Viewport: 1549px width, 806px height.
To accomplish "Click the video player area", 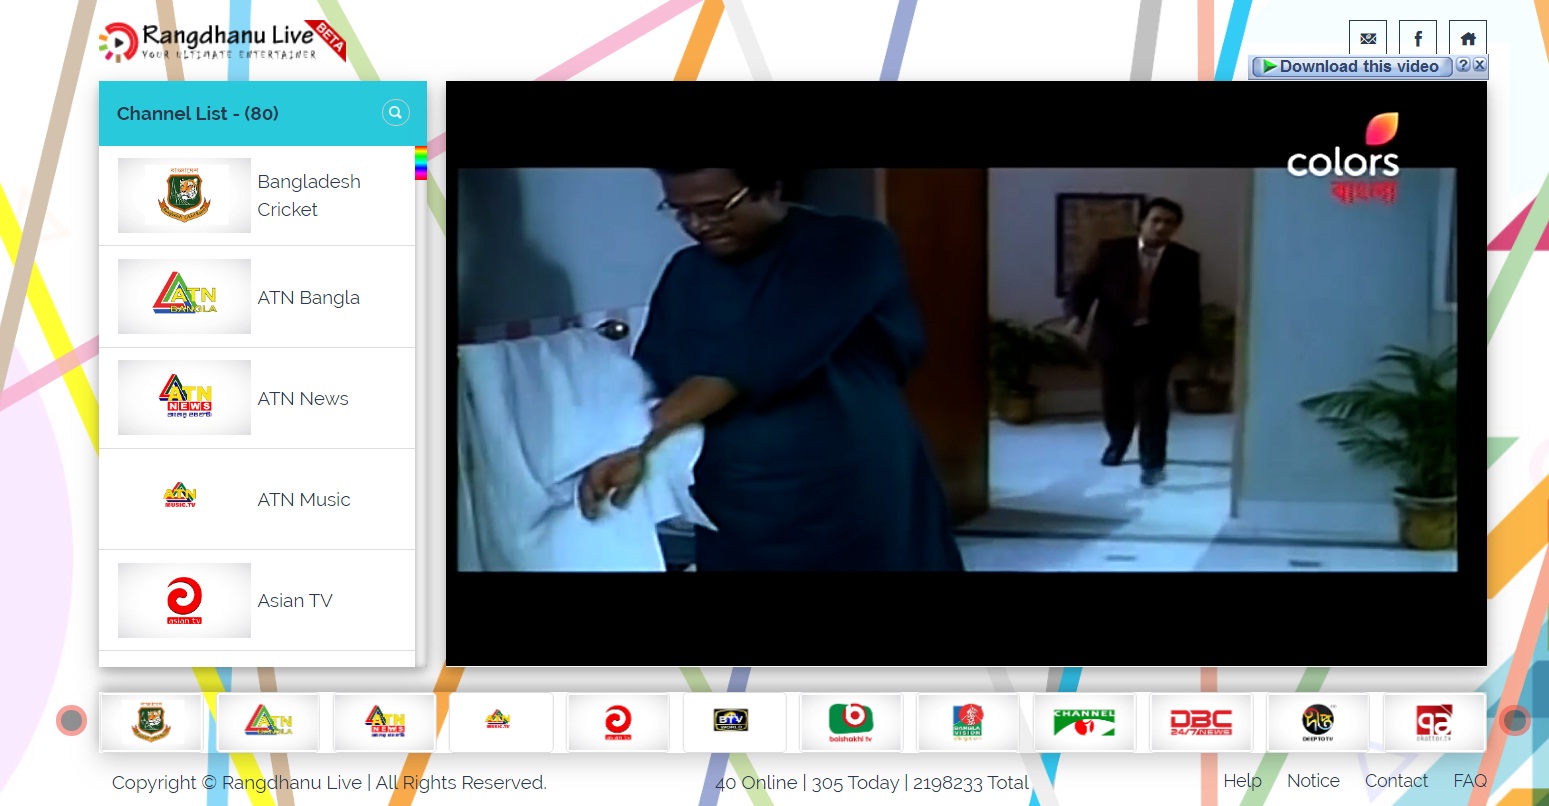I will tap(966, 373).
